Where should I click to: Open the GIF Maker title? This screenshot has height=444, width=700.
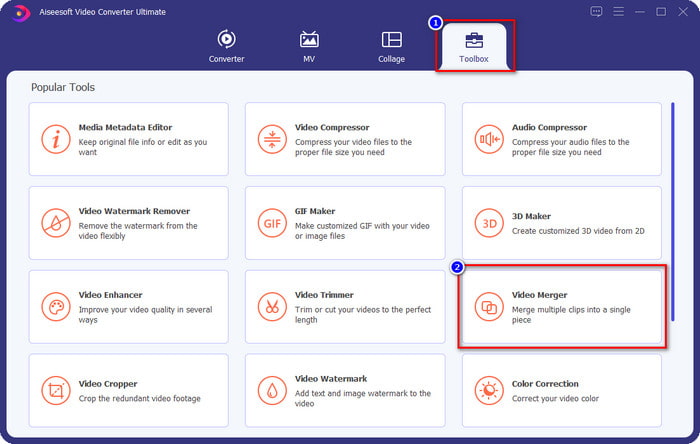315,211
